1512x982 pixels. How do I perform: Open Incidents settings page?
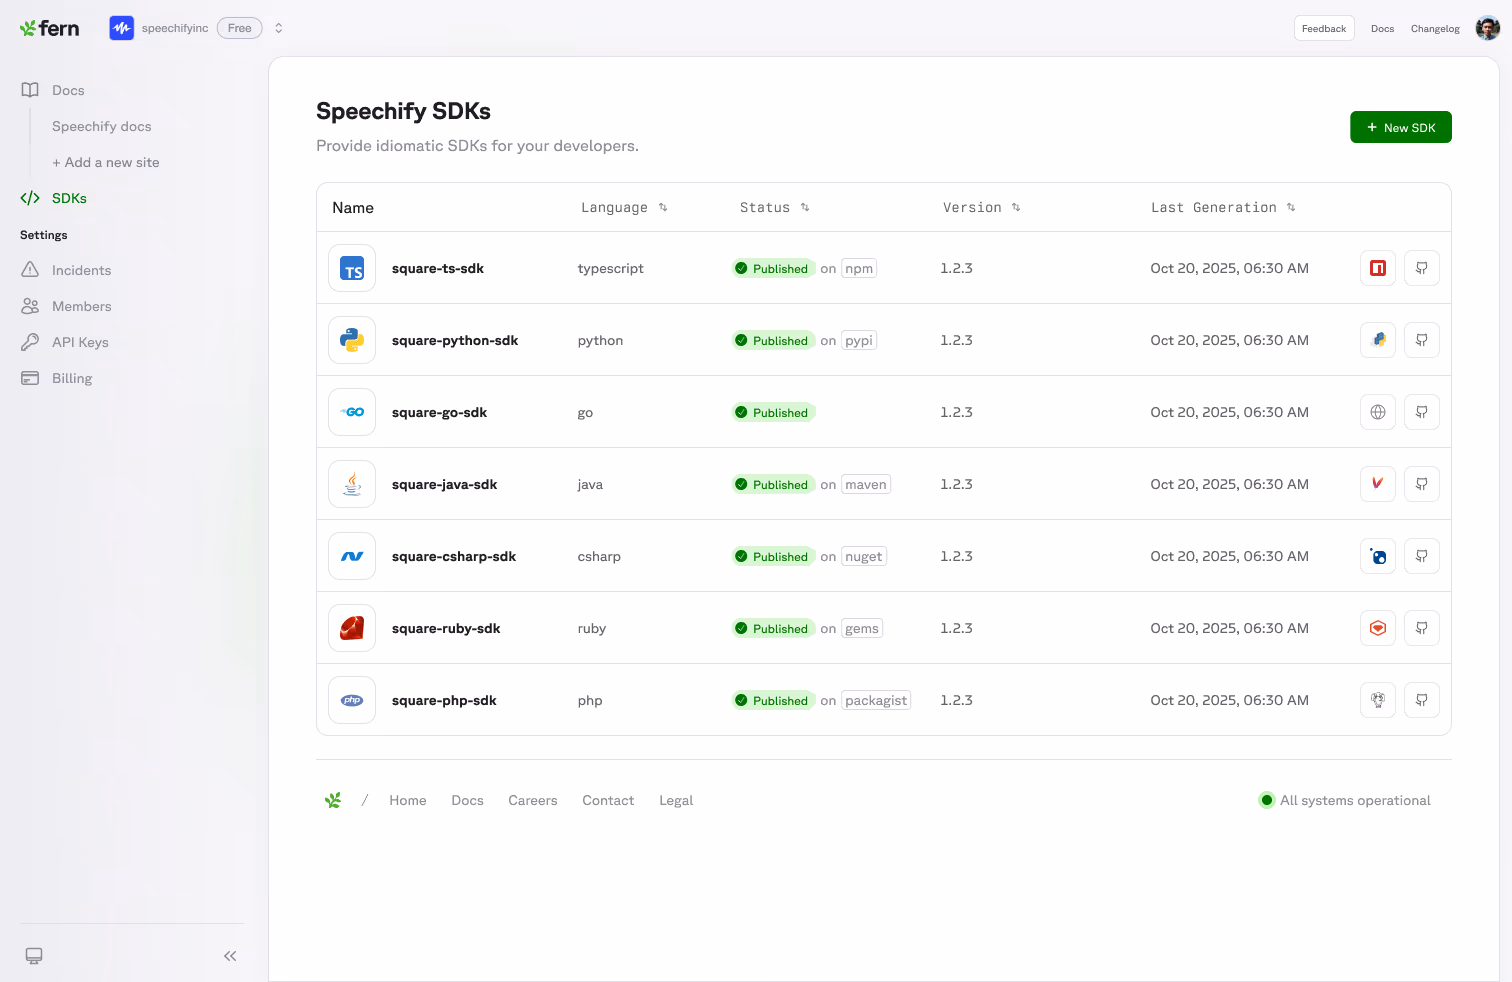(x=81, y=270)
